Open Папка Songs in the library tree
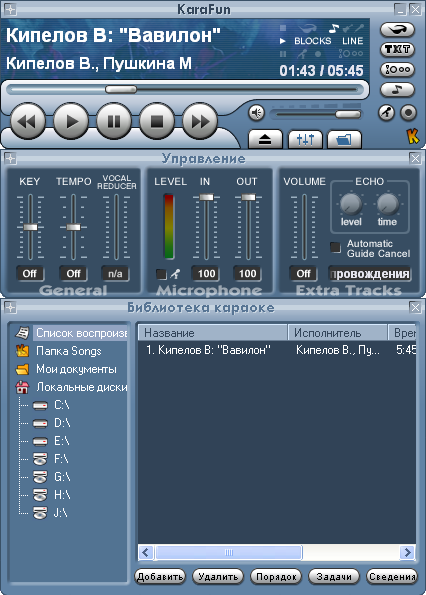 (x=69, y=351)
